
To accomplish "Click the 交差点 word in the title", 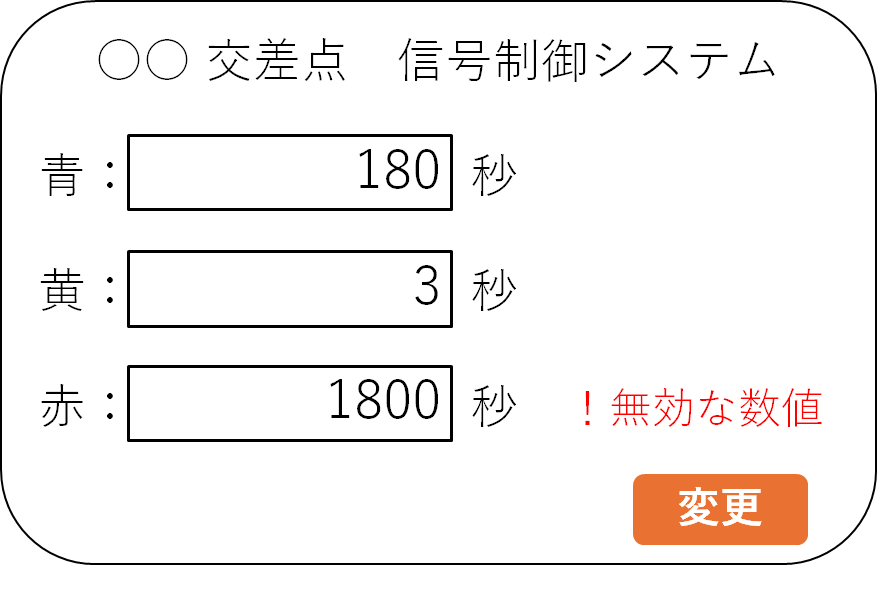I will [276, 62].
